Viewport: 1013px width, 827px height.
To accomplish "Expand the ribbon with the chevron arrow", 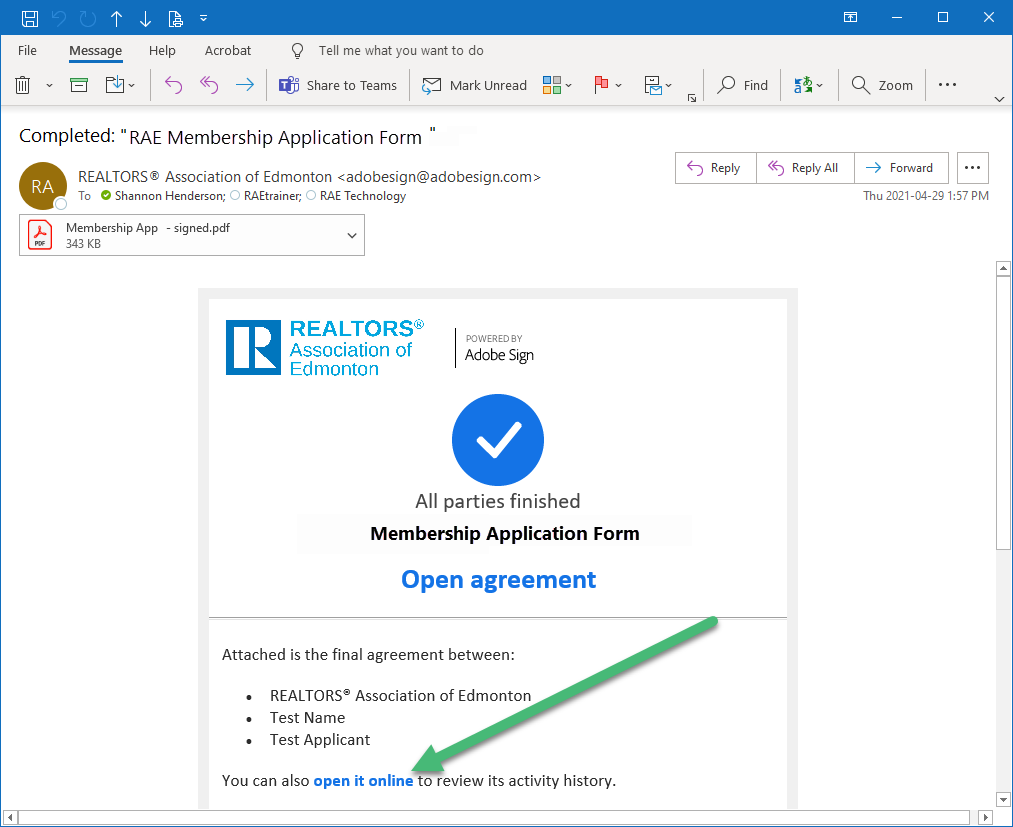I will [x=999, y=99].
